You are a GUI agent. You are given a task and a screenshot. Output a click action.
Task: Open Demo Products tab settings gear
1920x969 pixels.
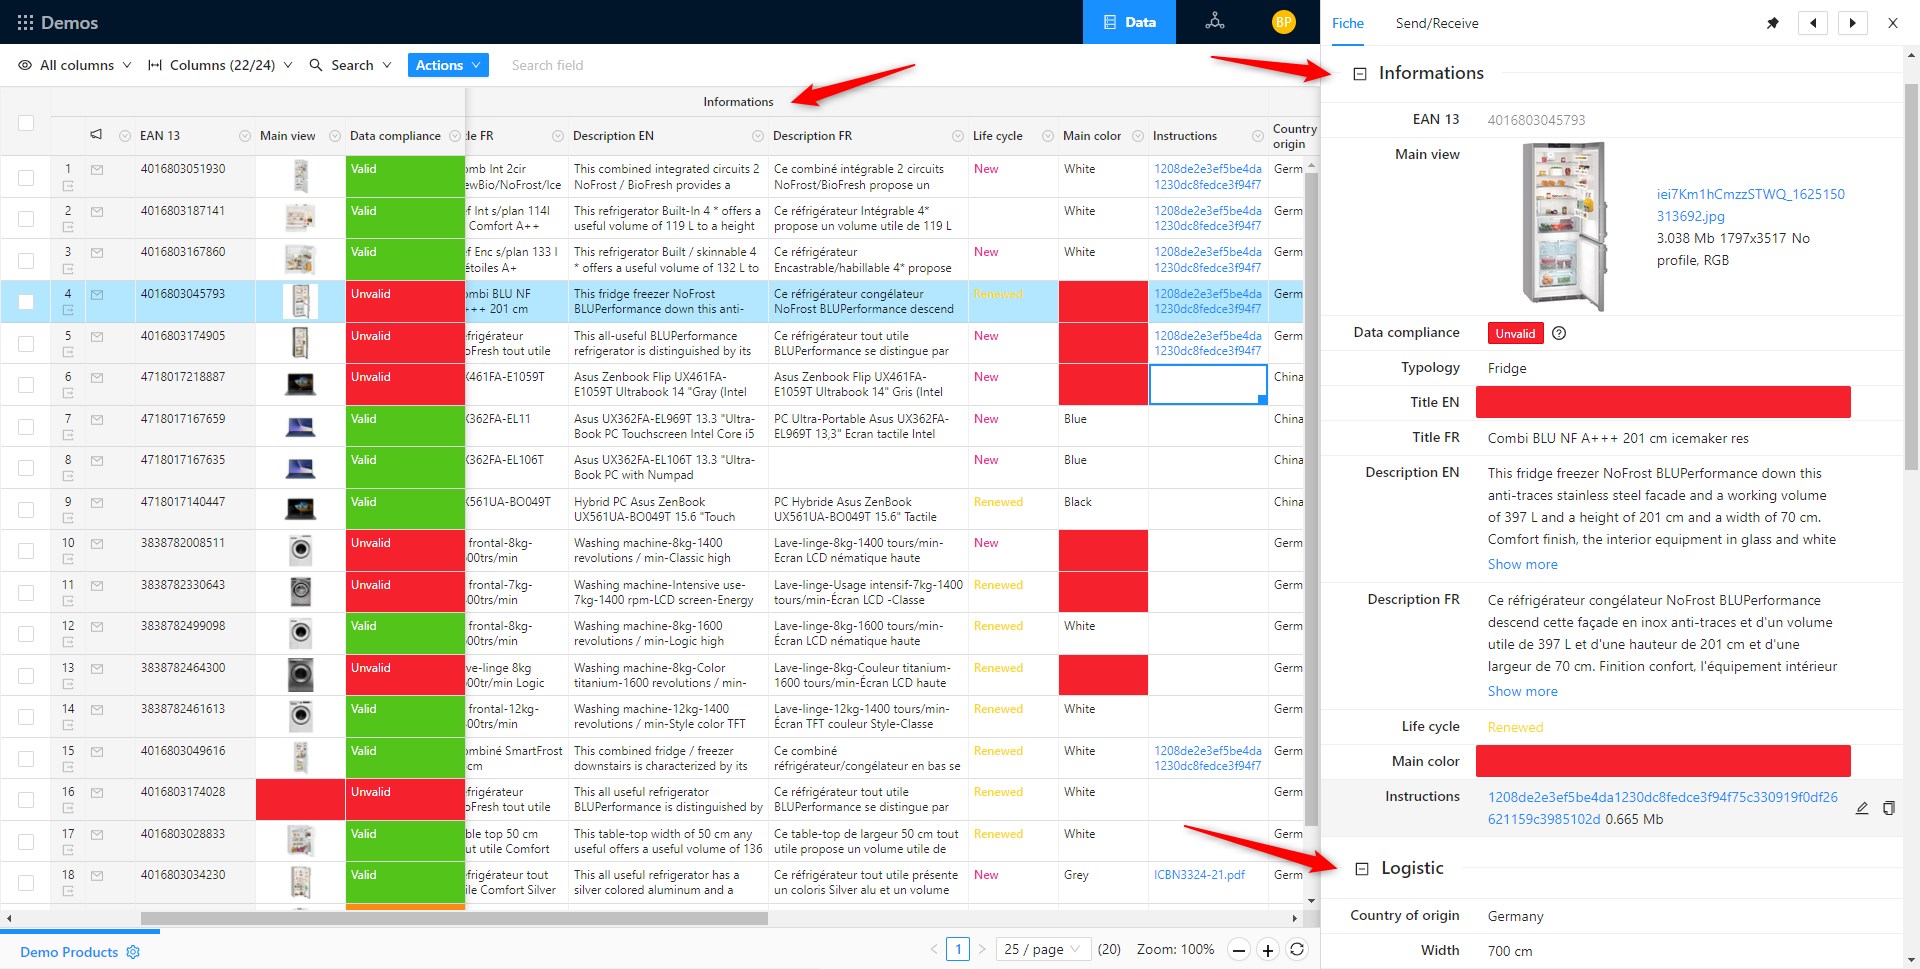click(x=133, y=952)
